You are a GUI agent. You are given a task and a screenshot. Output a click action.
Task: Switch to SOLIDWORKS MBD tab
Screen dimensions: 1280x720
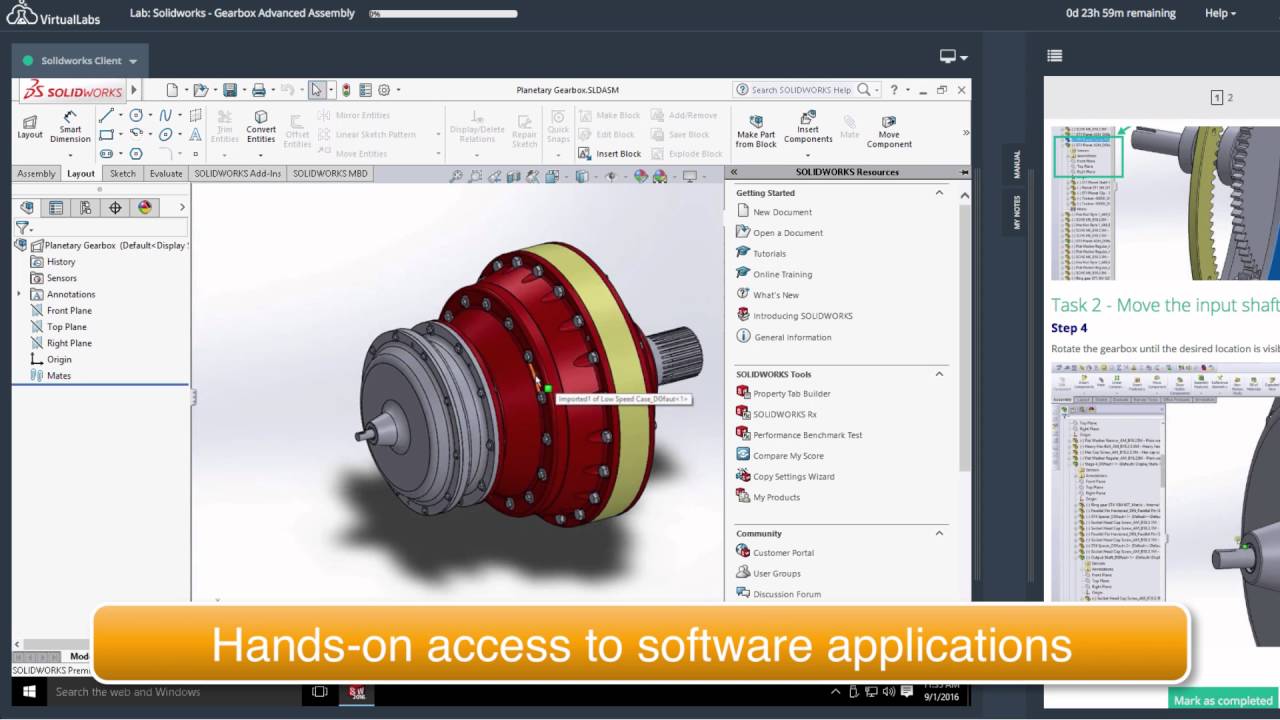click(329, 173)
